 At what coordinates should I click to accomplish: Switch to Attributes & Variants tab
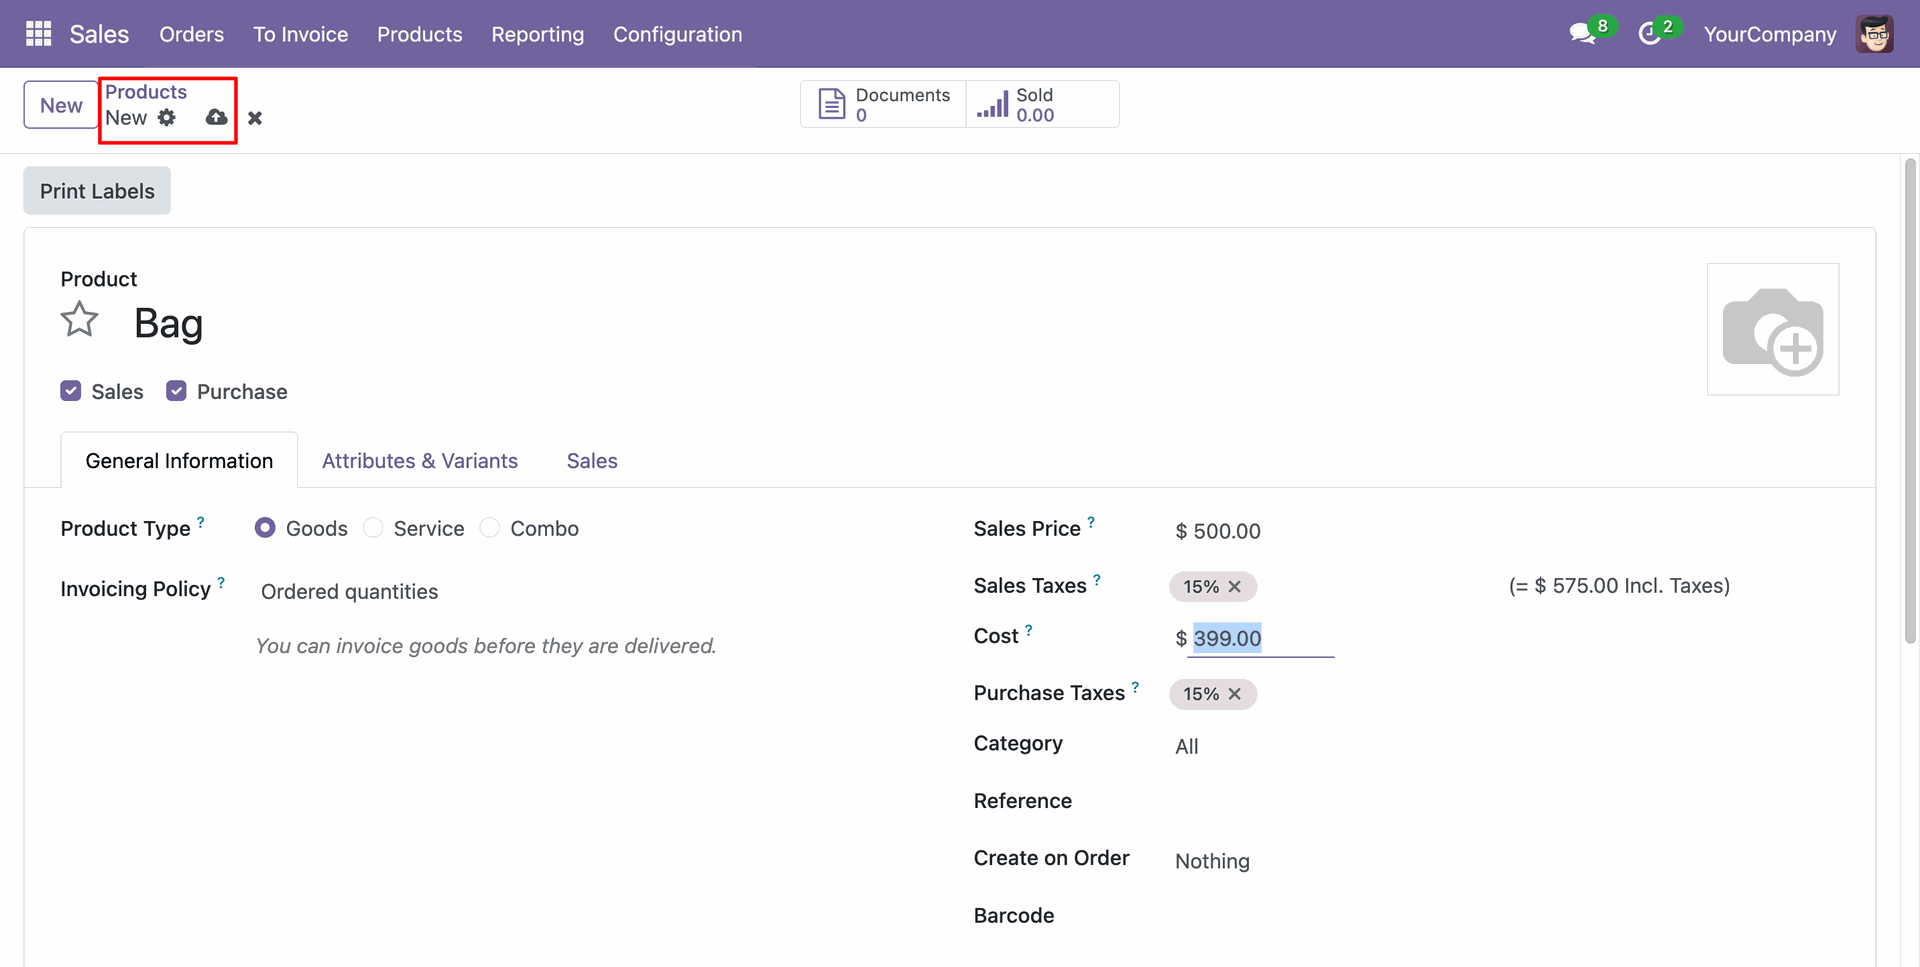[x=420, y=461]
